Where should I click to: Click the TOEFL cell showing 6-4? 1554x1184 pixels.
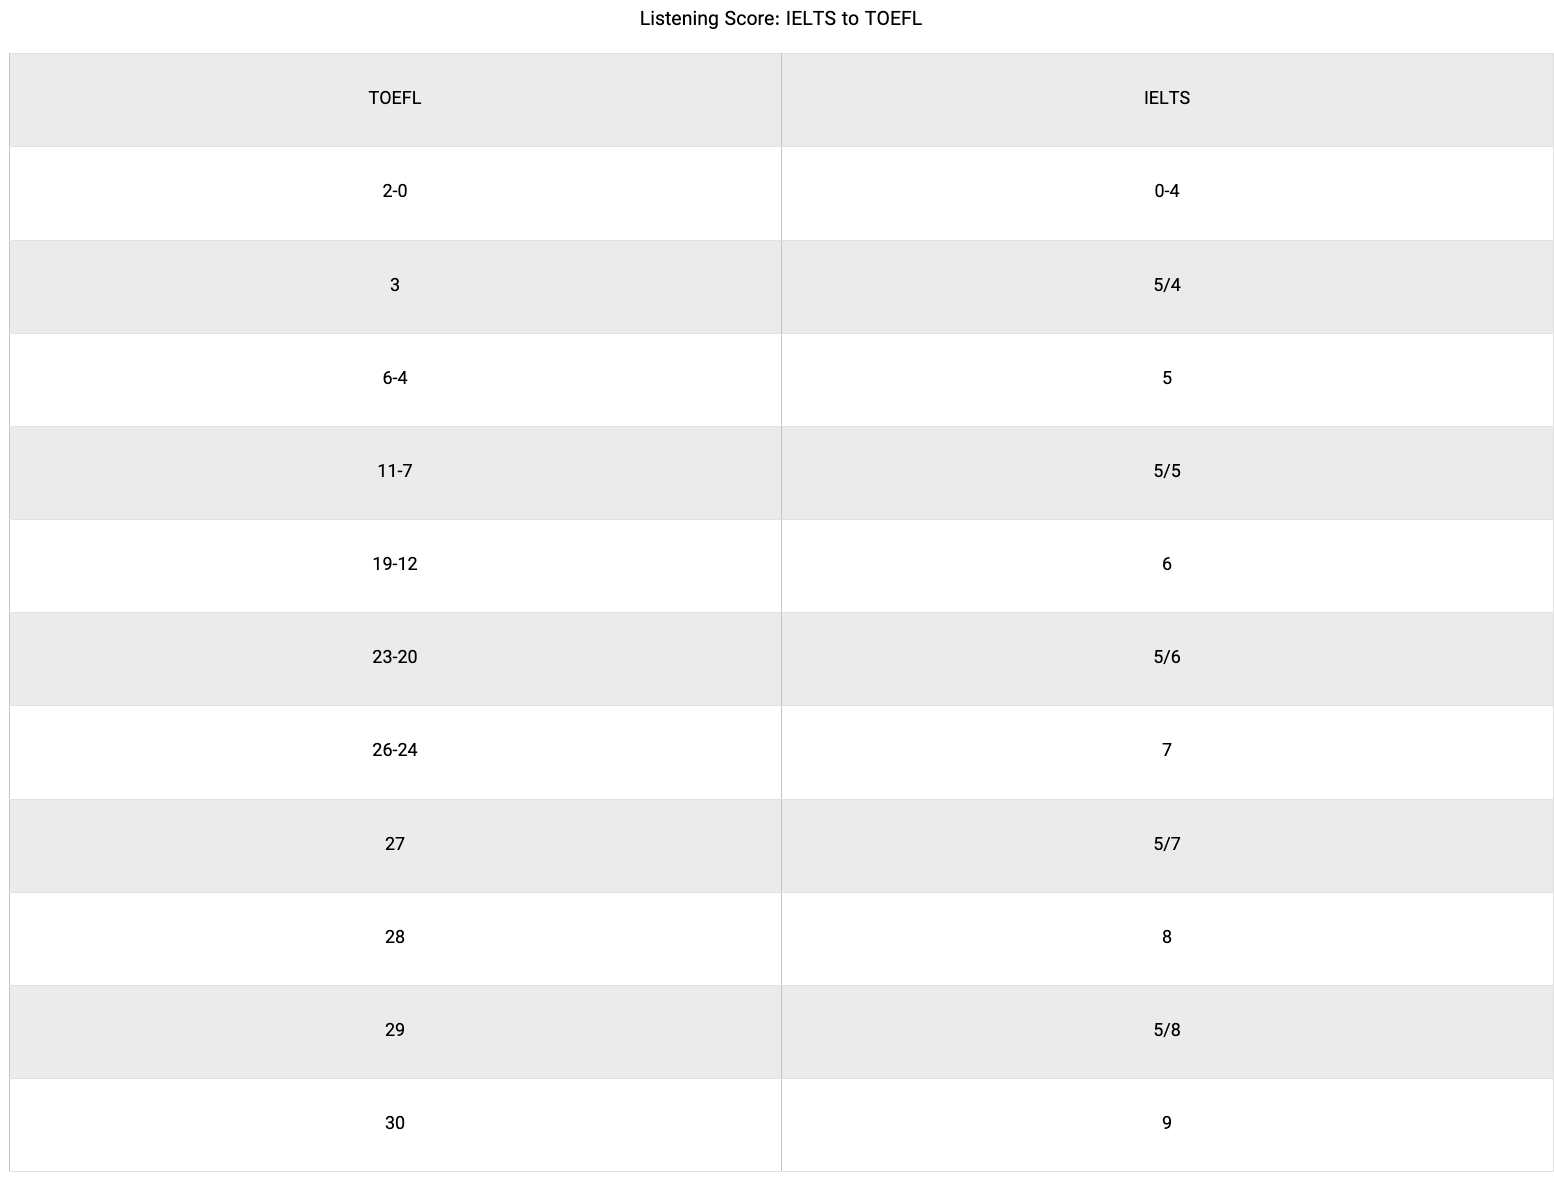tap(395, 378)
